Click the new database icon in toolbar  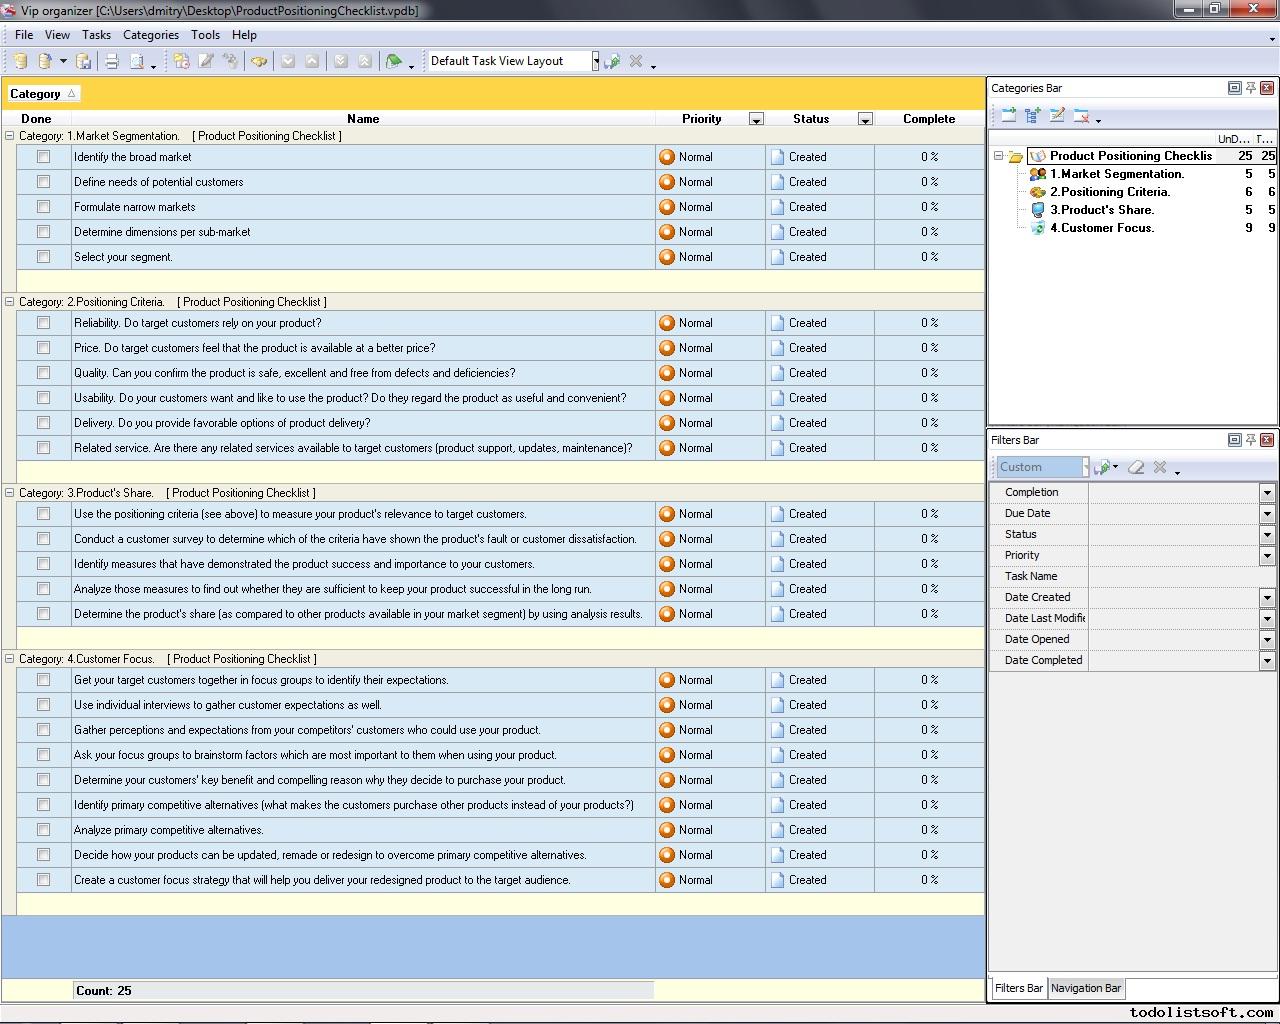[x=20, y=61]
